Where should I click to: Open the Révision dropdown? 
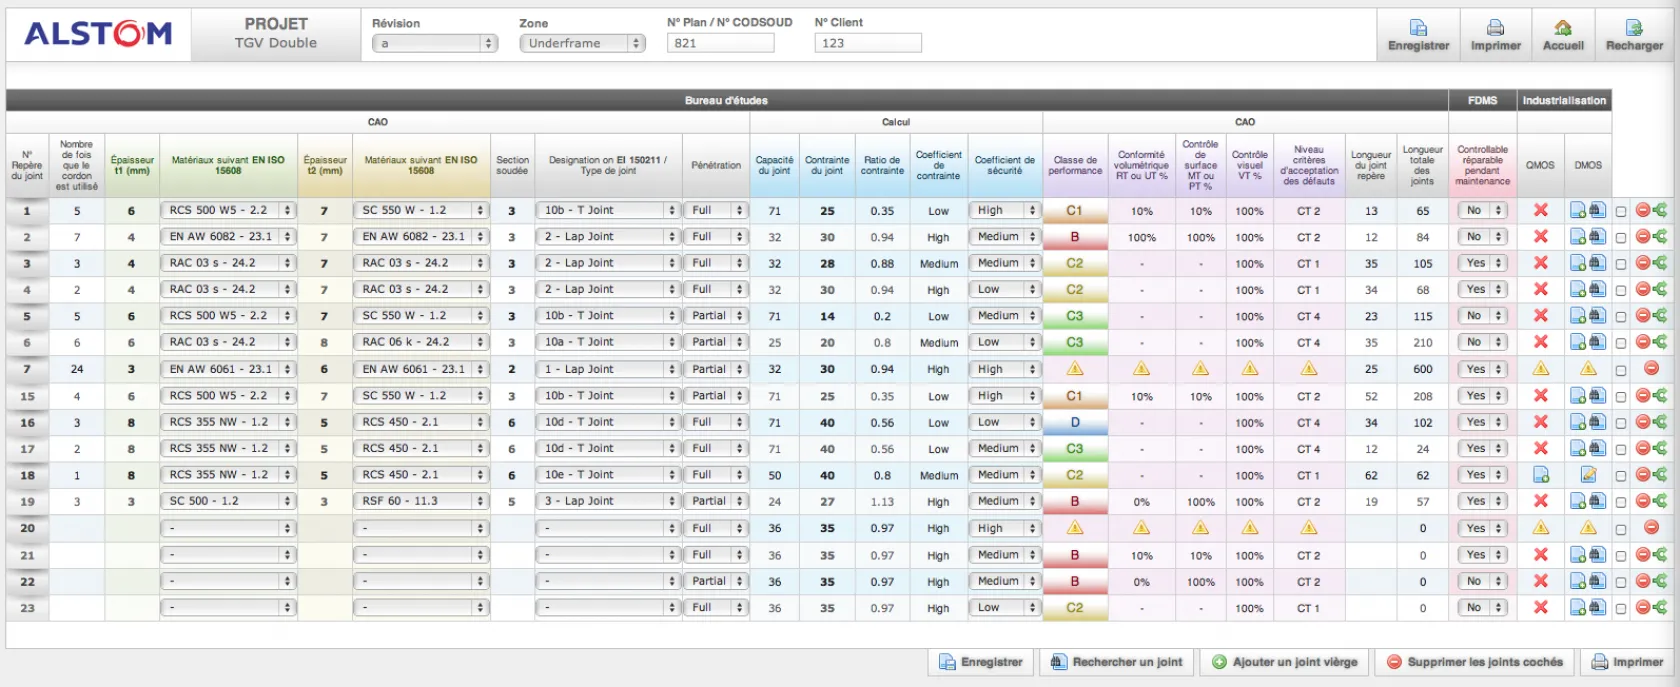click(x=434, y=43)
